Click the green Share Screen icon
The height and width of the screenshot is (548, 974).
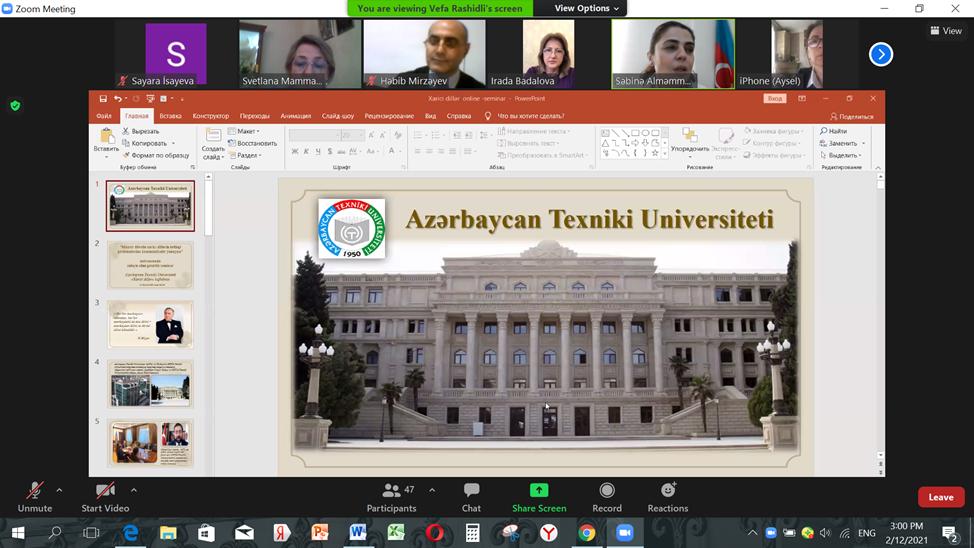(x=539, y=491)
